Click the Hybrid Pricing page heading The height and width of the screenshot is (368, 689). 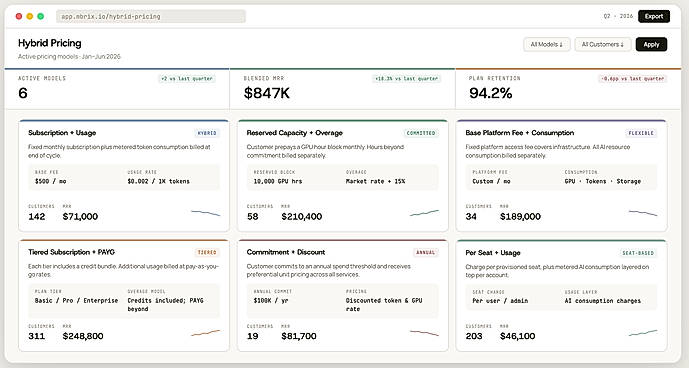click(50, 43)
